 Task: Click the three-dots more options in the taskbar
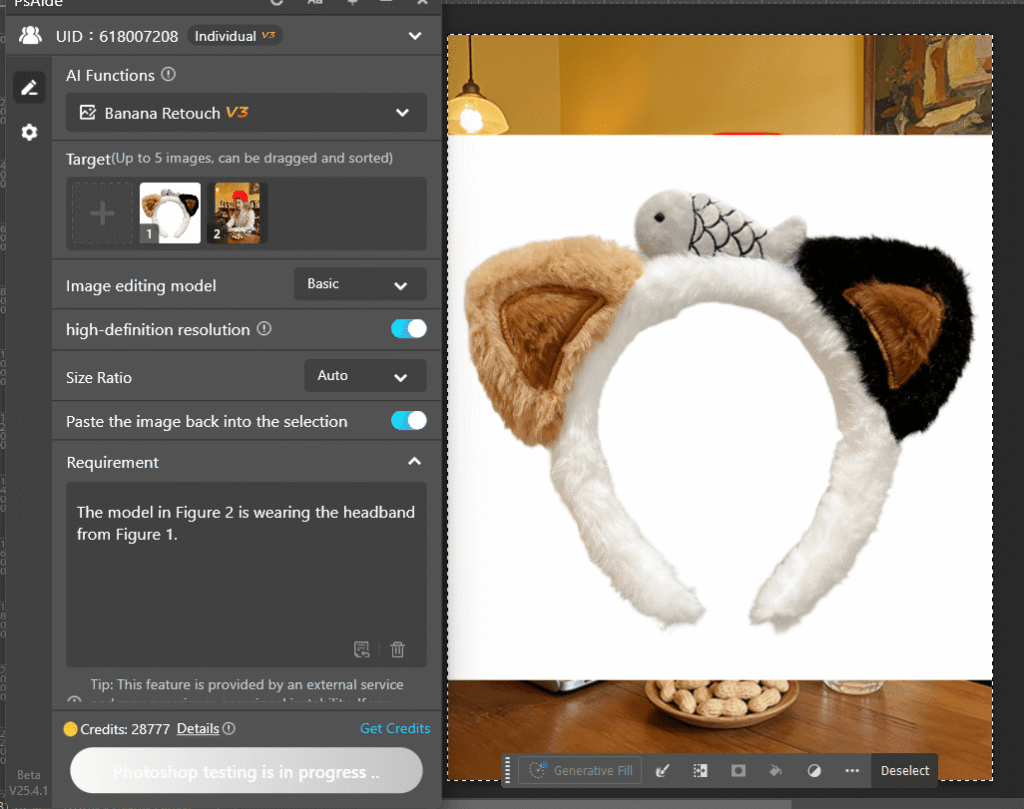coord(852,770)
